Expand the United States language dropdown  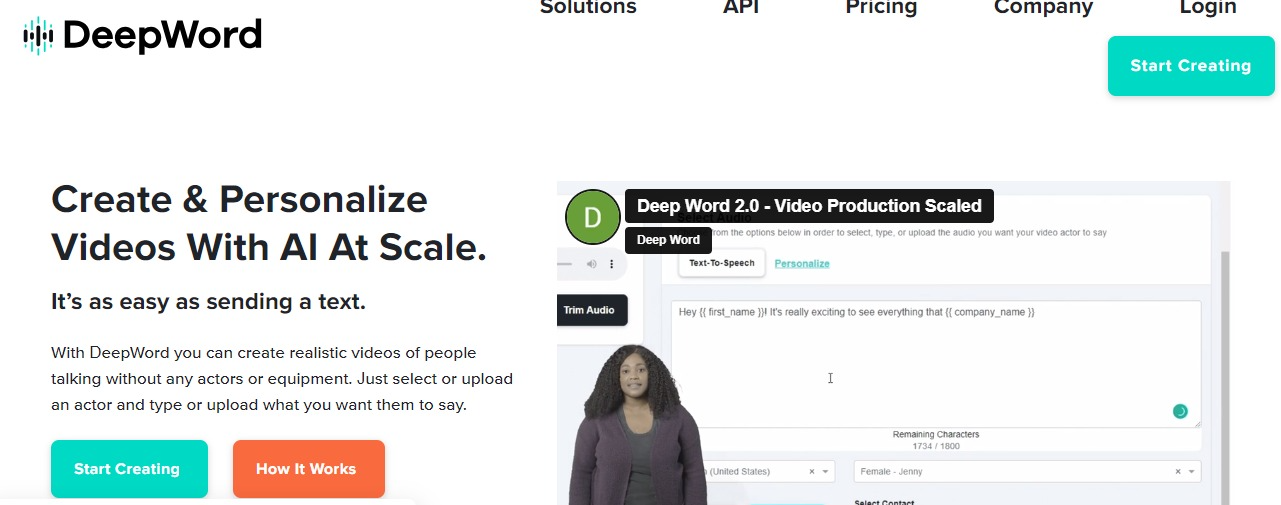[x=826, y=471]
